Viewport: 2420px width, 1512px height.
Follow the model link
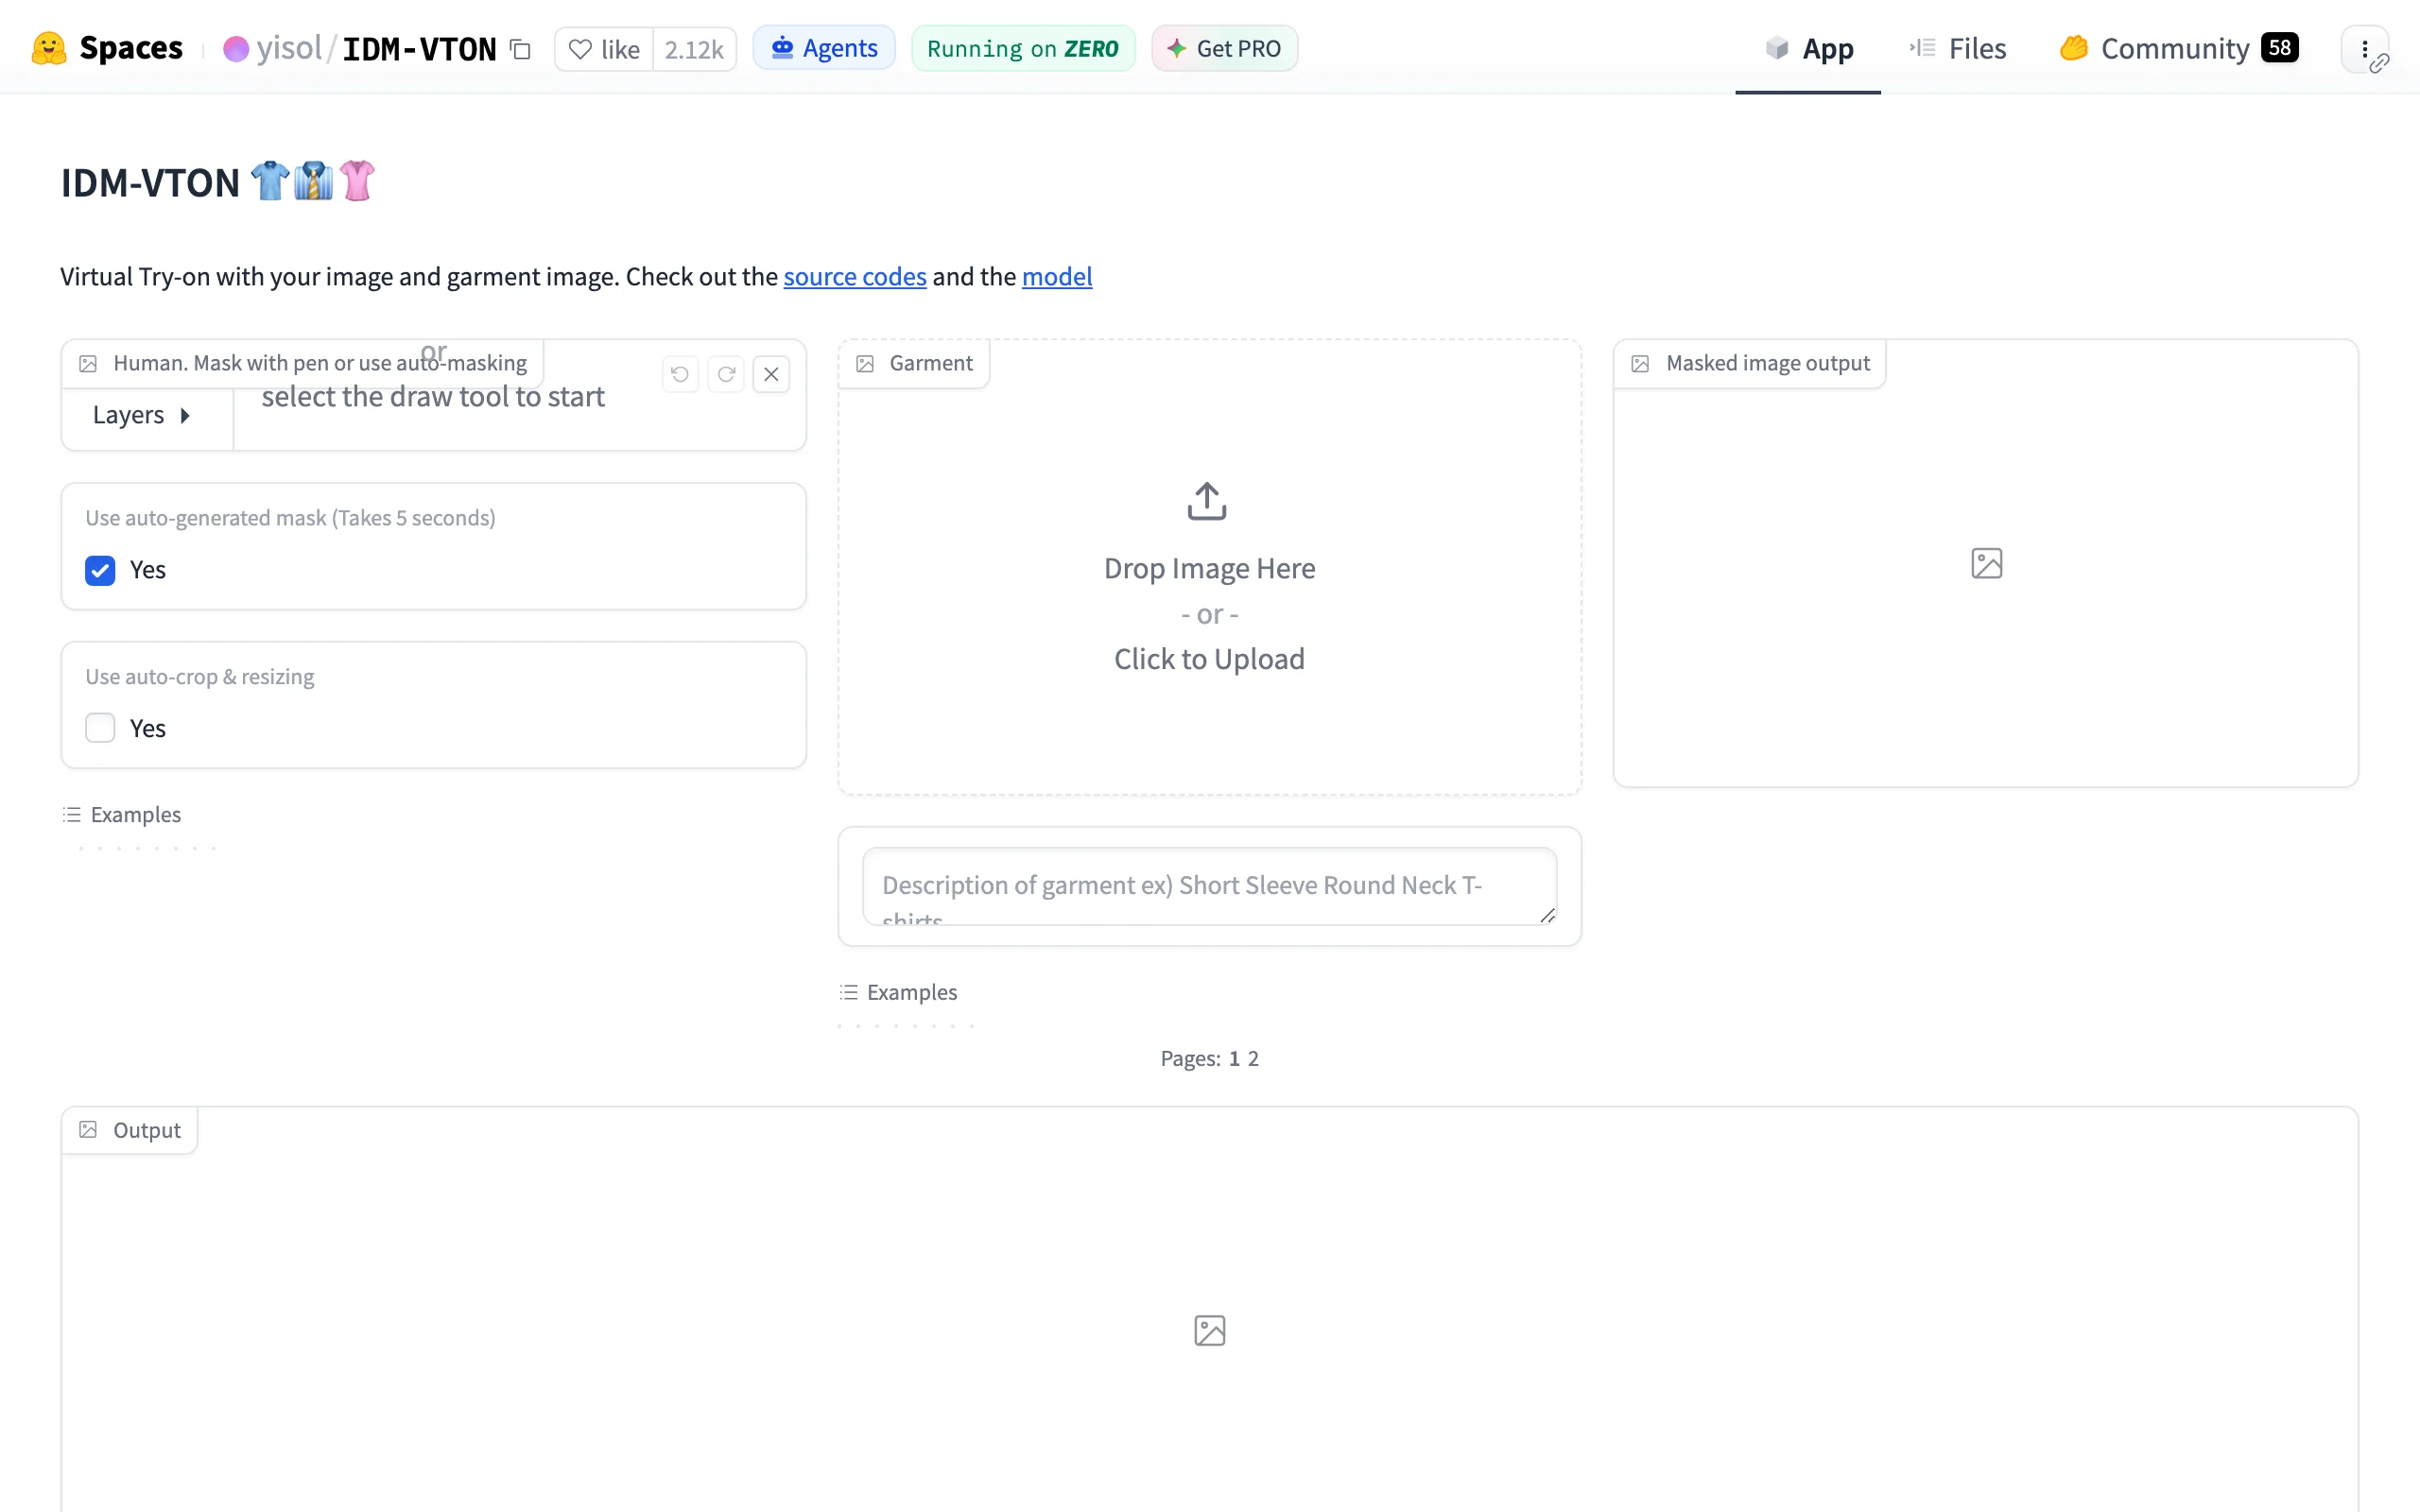pos(1057,276)
